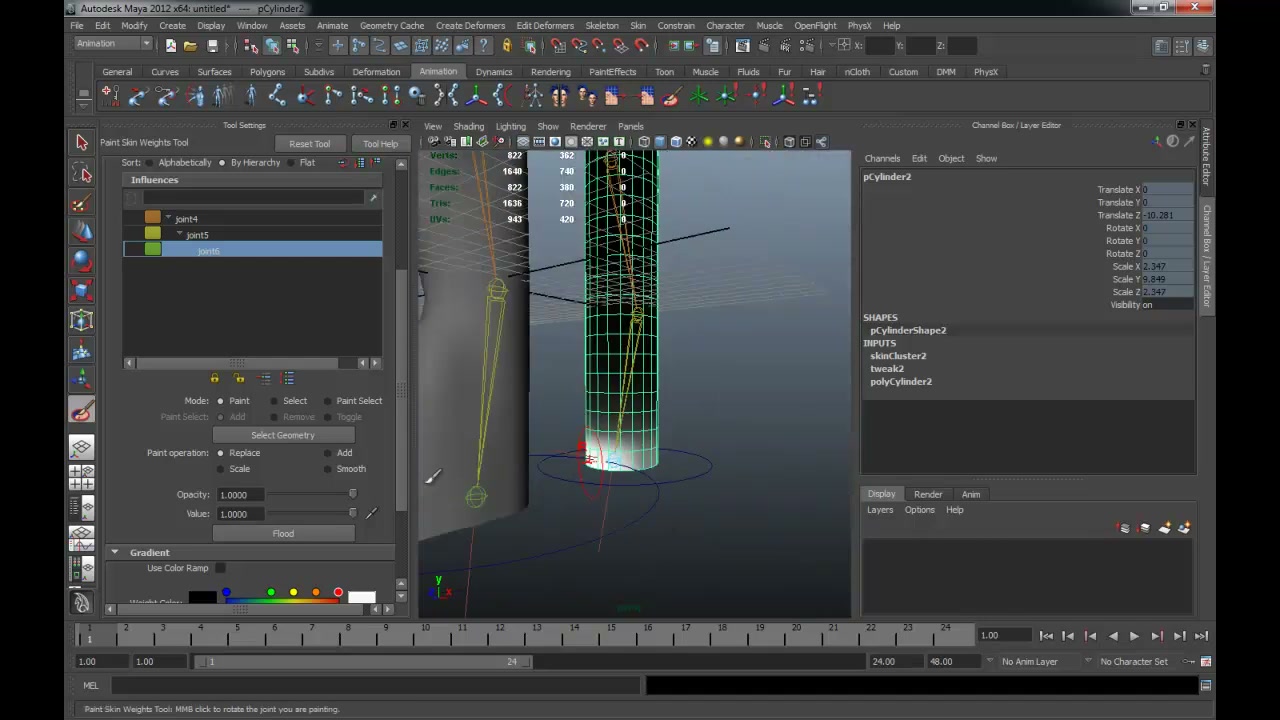Screen dimensions: 1280x720
Task: Open the Script Editor icon bottom right
Action: tap(1206, 686)
